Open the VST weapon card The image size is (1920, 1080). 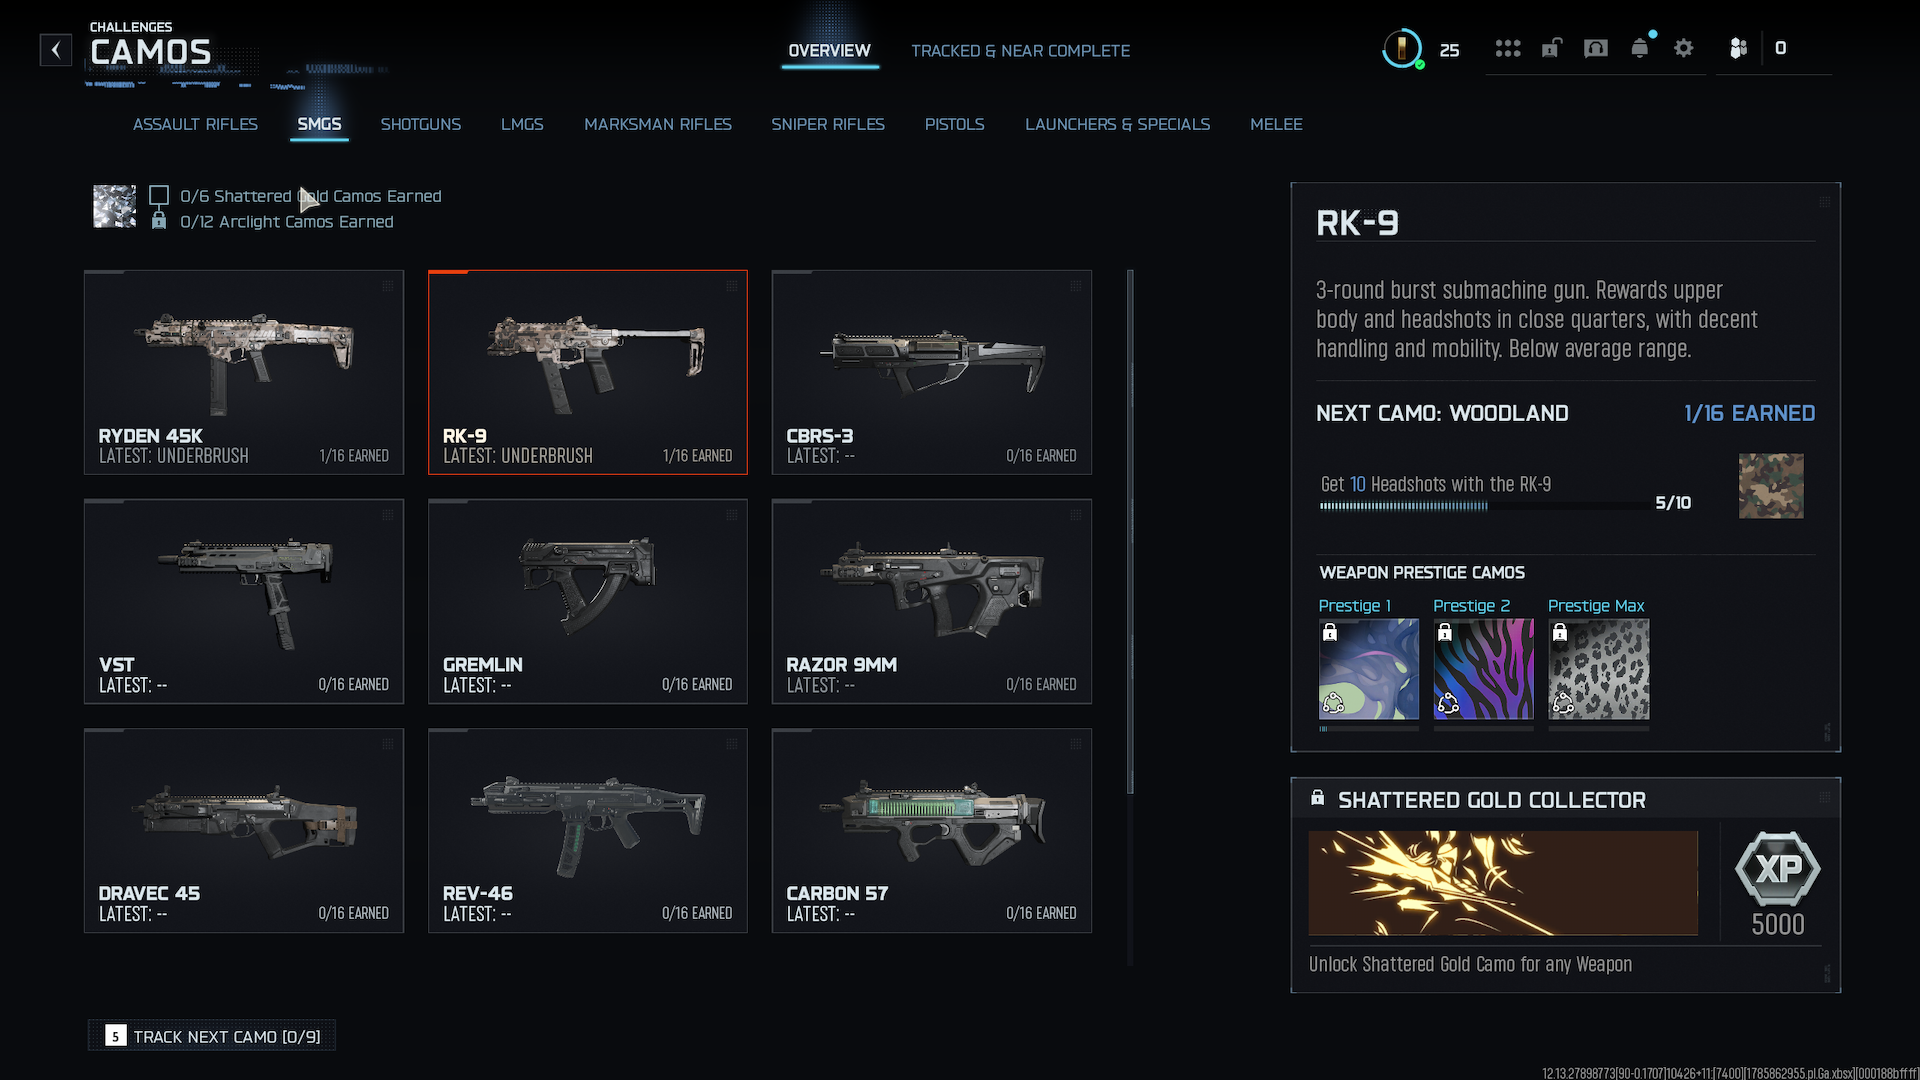tap(244, 601)
